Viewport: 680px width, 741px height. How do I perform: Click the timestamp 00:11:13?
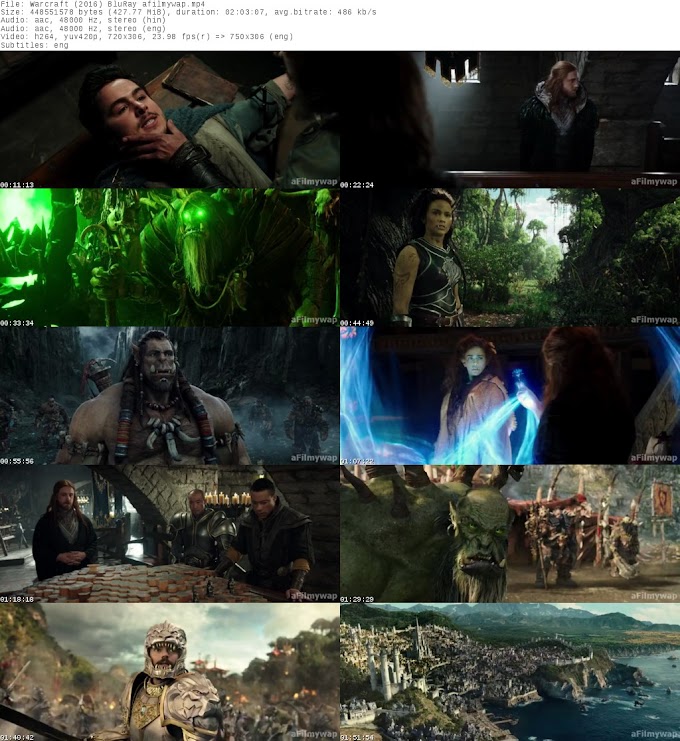[17, 185]
